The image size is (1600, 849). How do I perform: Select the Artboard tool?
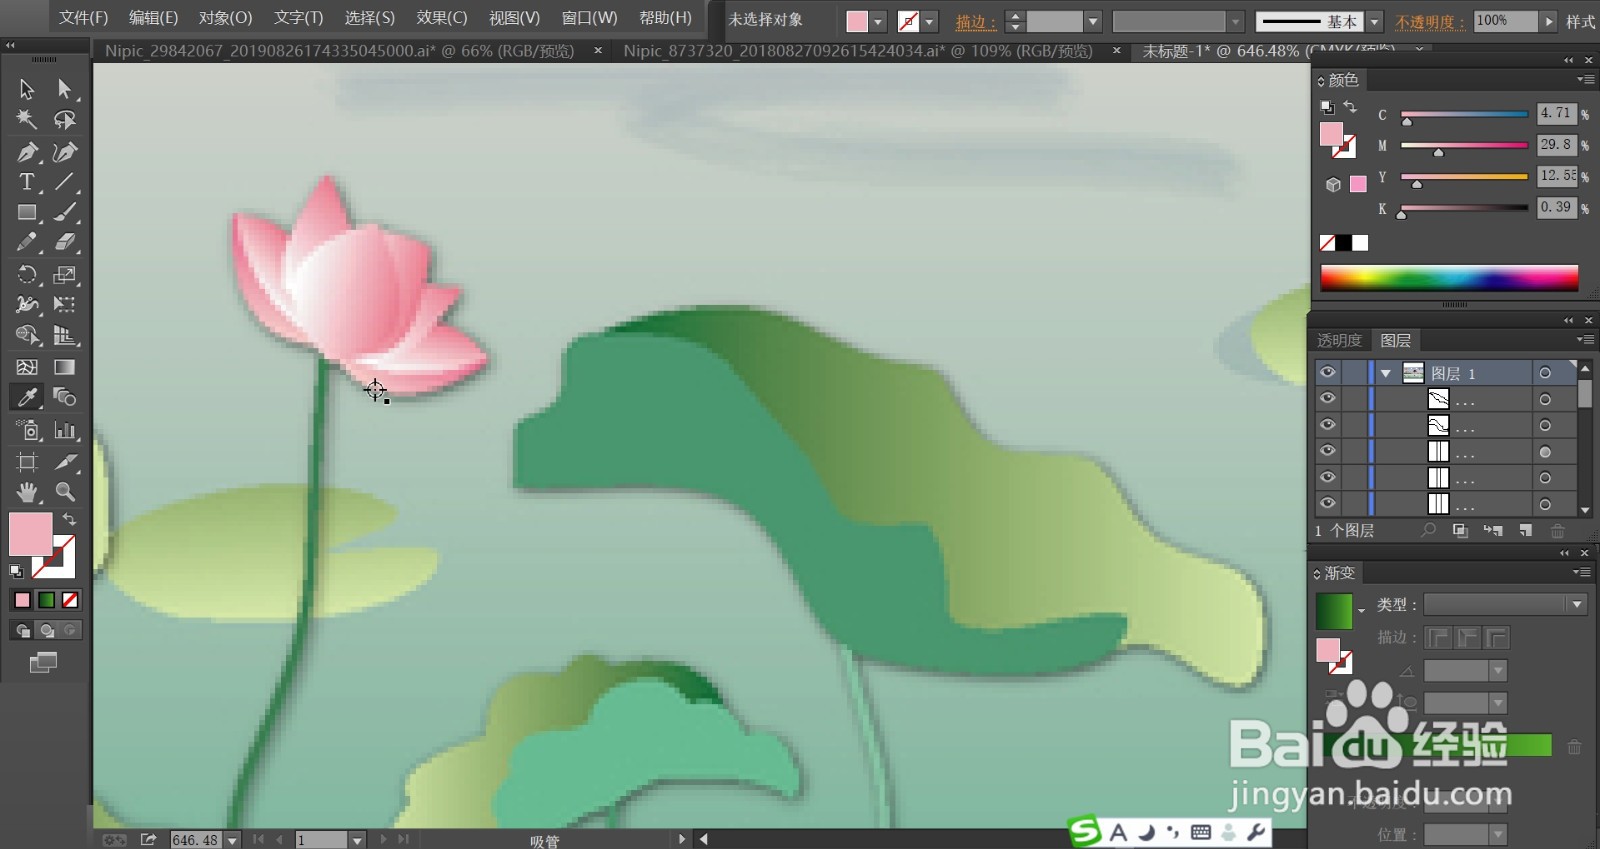27,462
